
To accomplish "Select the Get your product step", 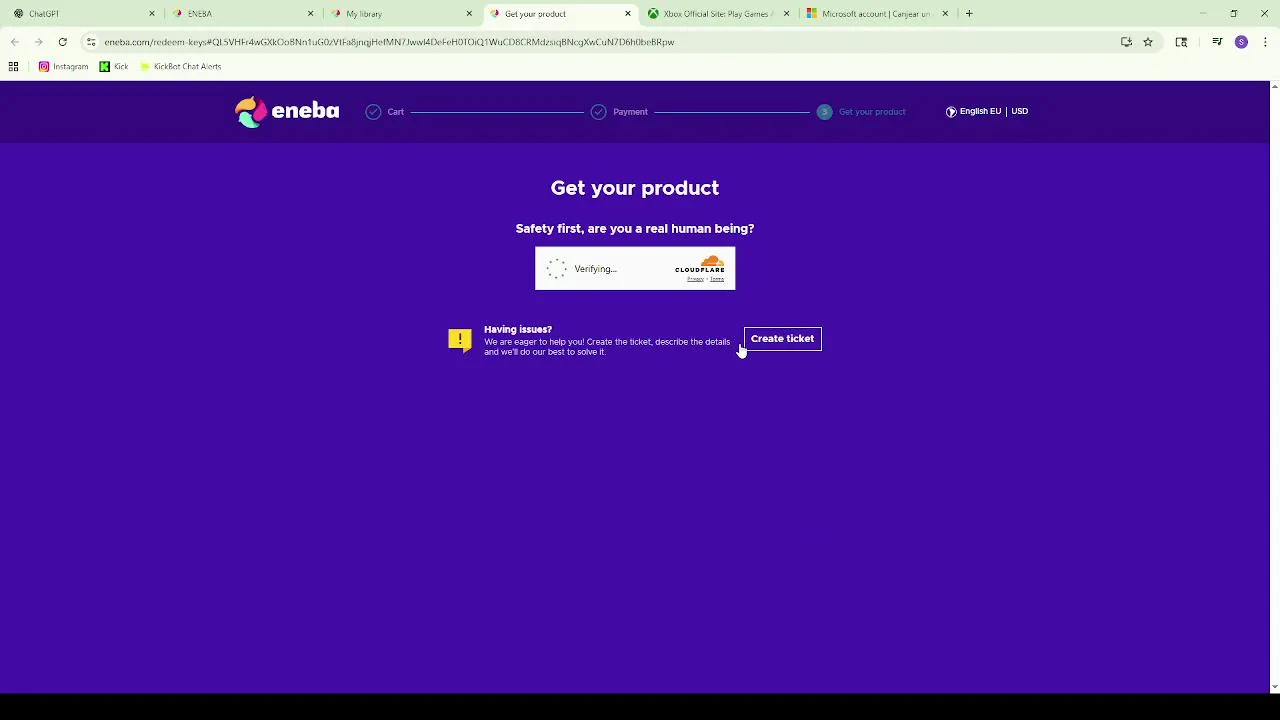I will pyautogui.click(x=861, y=112).
